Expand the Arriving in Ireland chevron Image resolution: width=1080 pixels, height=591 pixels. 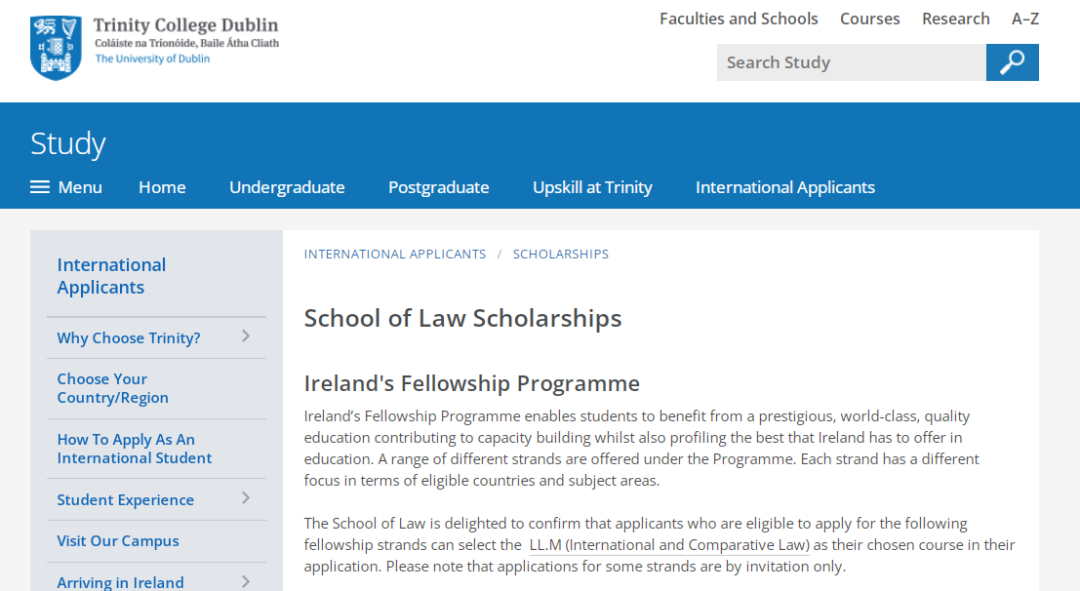(246, 581)
